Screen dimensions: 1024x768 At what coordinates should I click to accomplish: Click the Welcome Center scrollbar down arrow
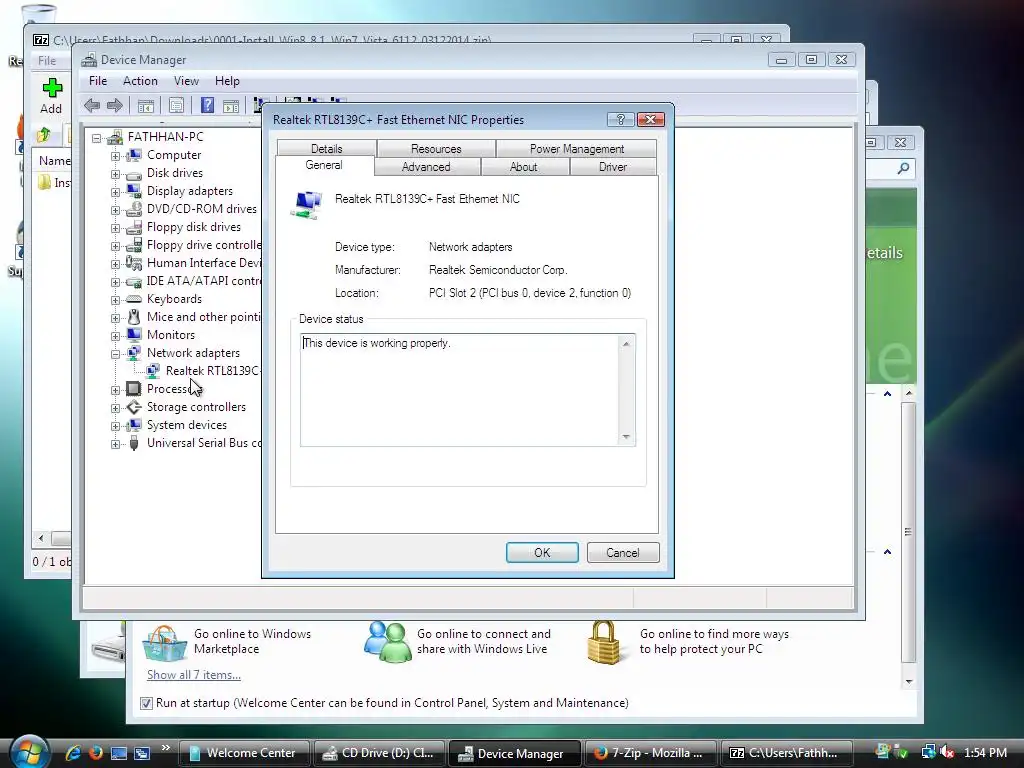click(x=908, y=682)
